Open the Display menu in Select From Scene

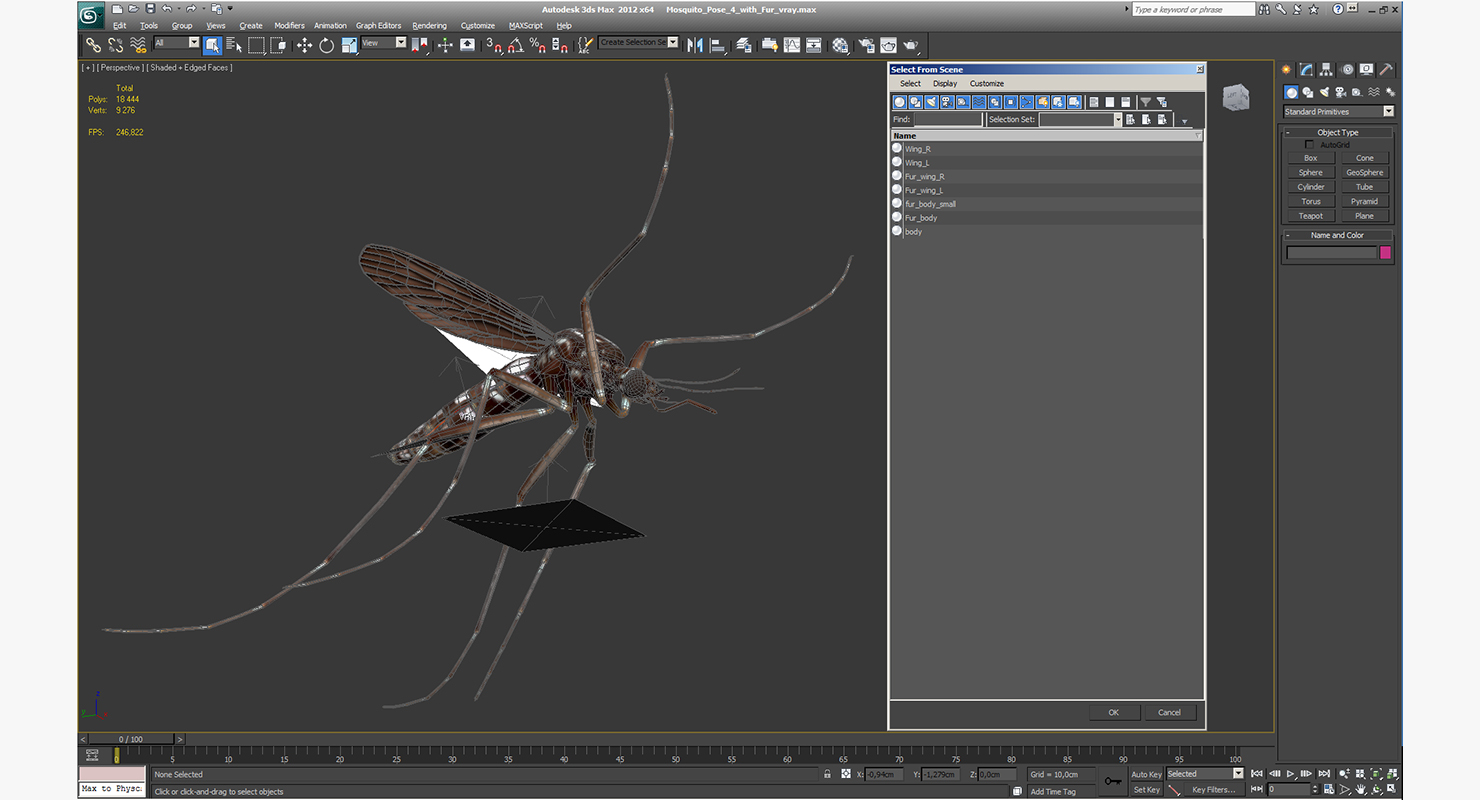pyautogui.click(x=945, y=84)
